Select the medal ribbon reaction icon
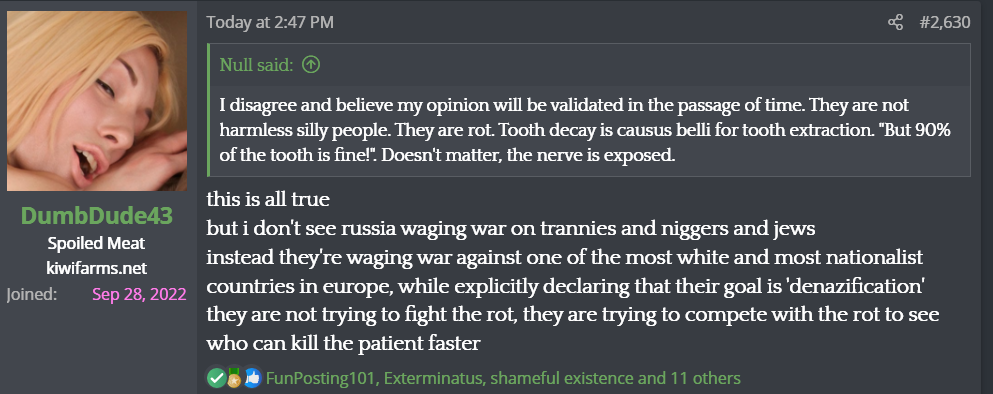The height and width of the screenshot is (394, 993). pos(234,378)
